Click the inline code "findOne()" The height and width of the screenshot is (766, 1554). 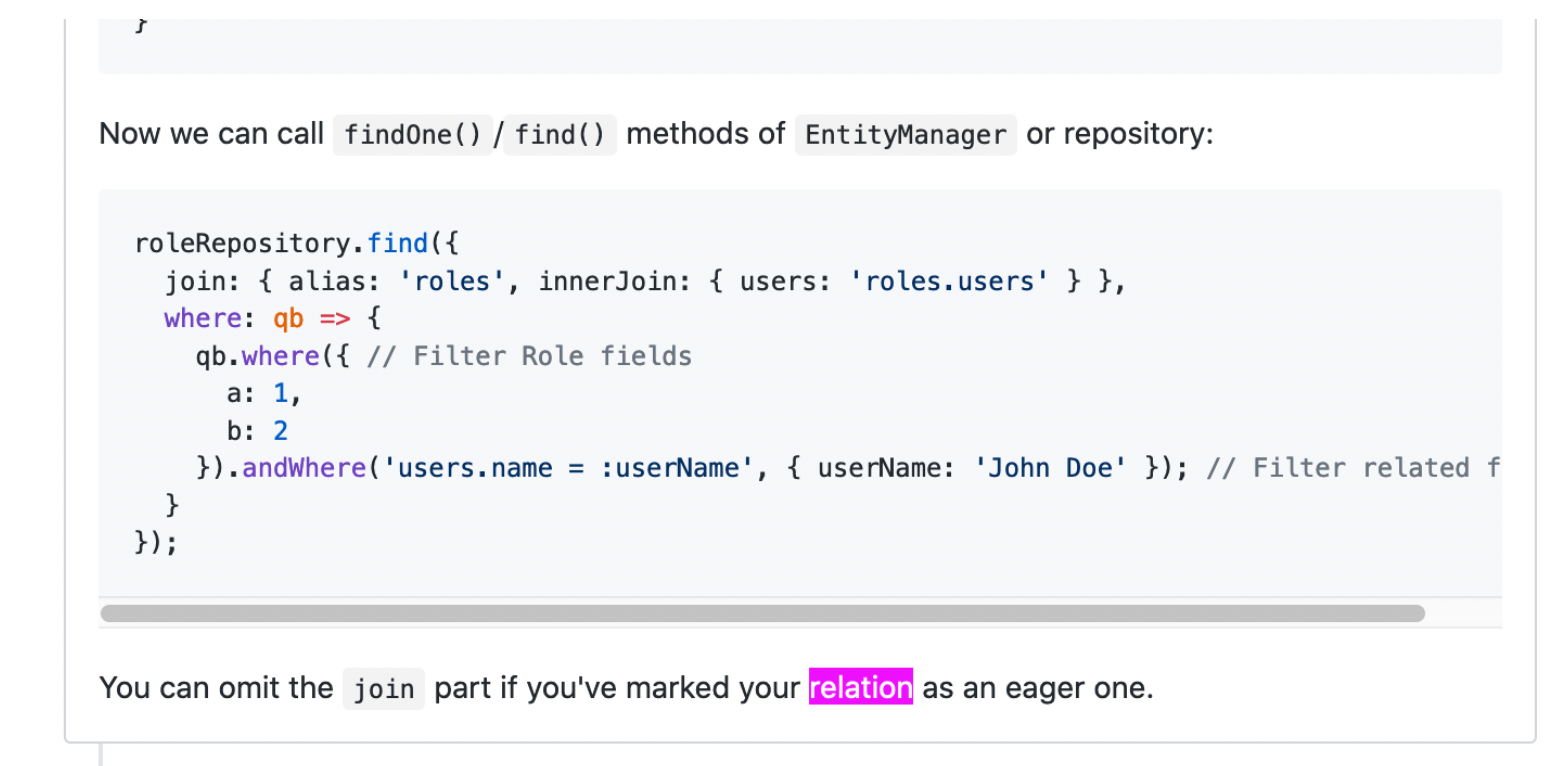point(412,135)
